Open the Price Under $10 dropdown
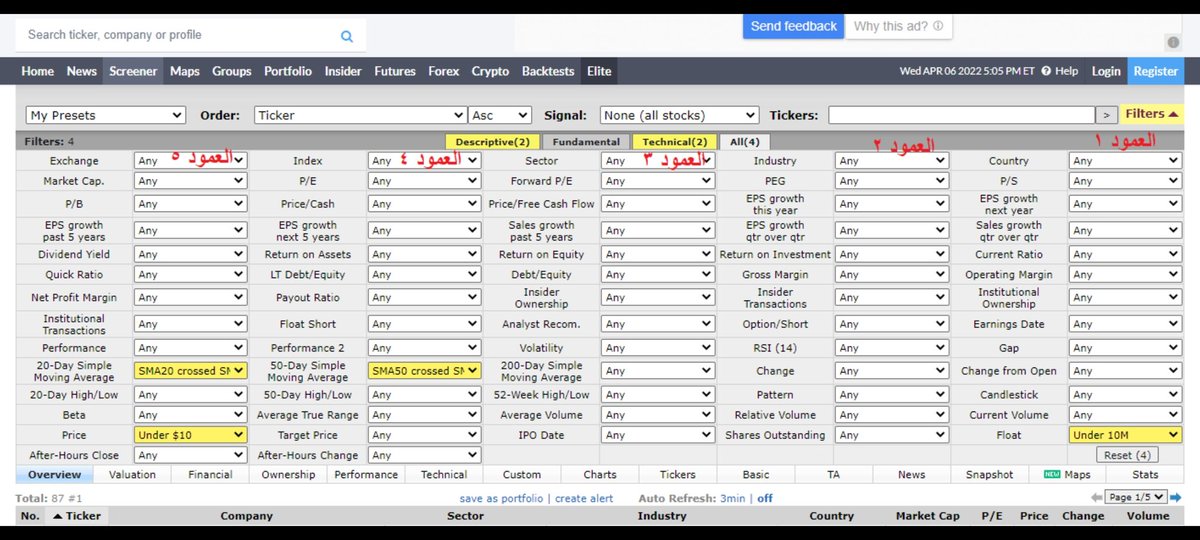Viewport: 1200px width, 540px height. point(190,435)
